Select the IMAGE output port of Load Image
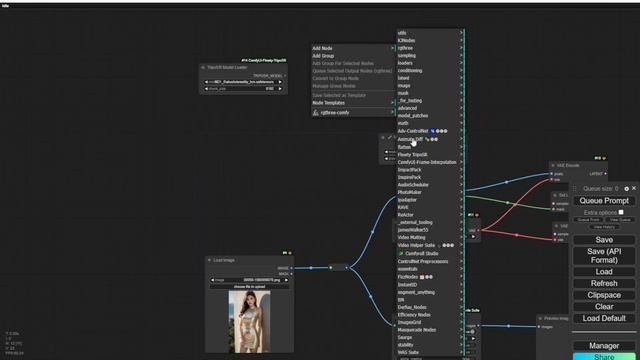Screen dimensions: 640x360 click(291, 268)
